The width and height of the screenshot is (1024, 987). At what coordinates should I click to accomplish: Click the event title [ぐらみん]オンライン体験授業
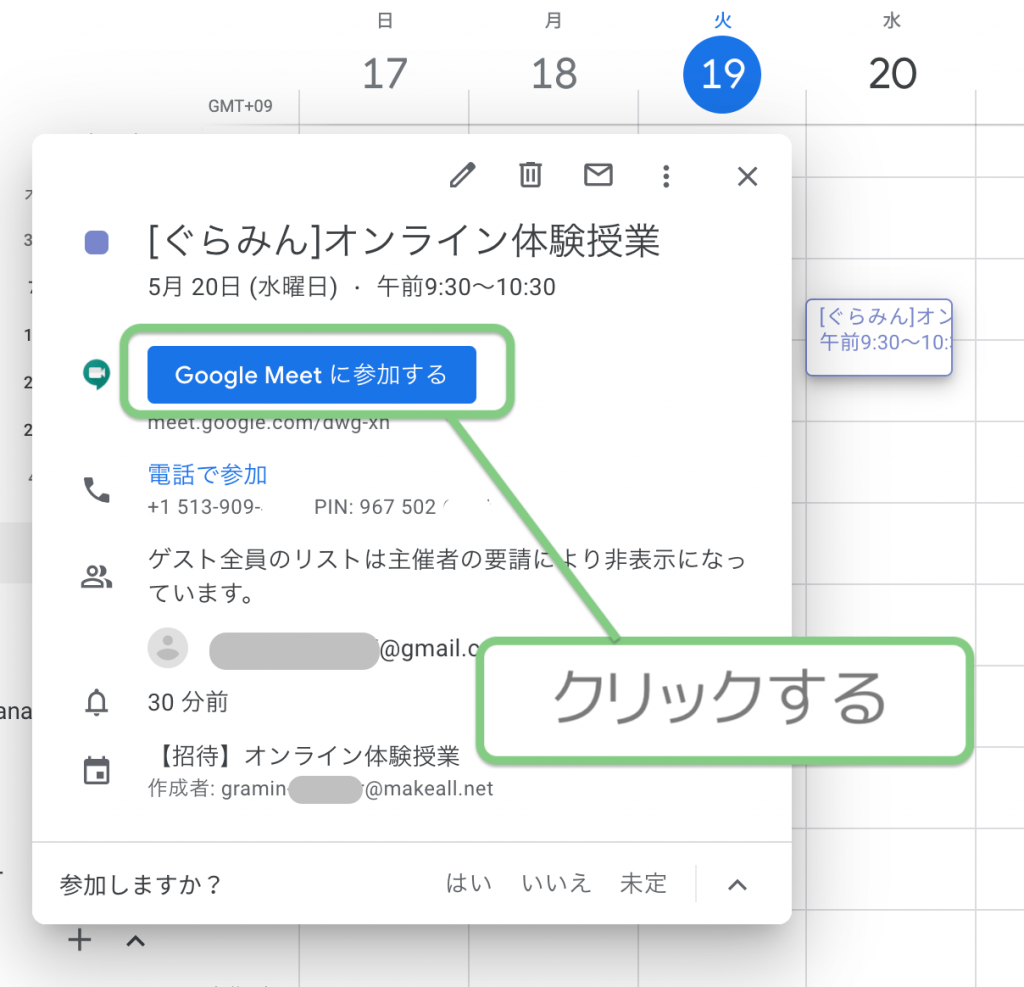pos(404,241)
